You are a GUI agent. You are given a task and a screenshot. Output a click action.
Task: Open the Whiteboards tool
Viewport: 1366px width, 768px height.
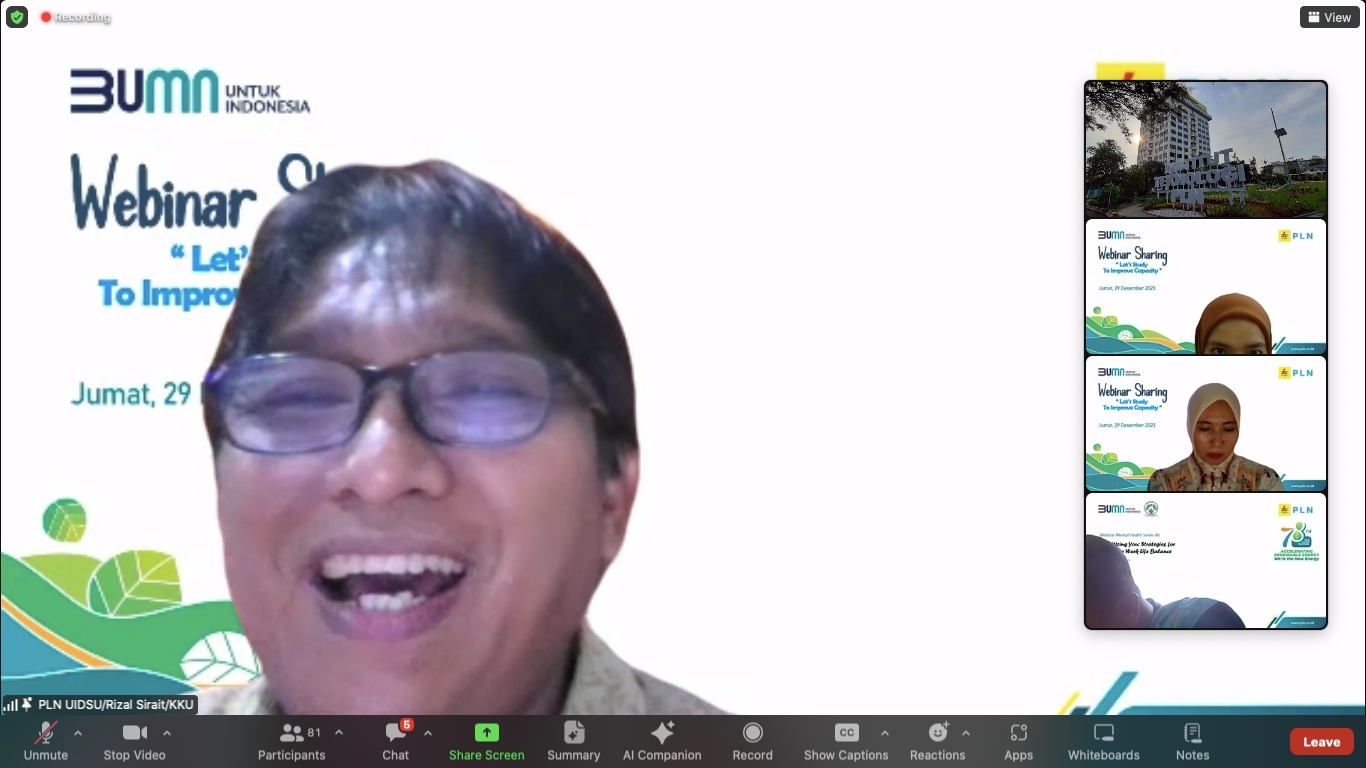coord(1103,741)
